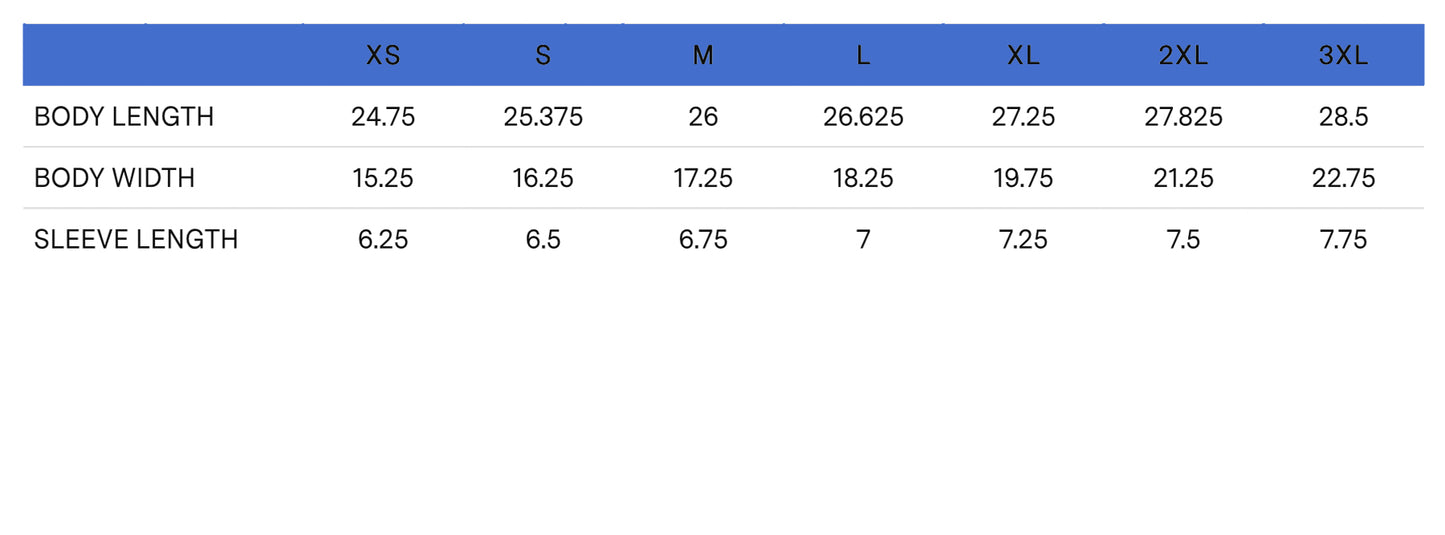Select the BODY WIDTH row label
The height and width of the screenshot is (535, 1445).
click(x=114, y=178)
